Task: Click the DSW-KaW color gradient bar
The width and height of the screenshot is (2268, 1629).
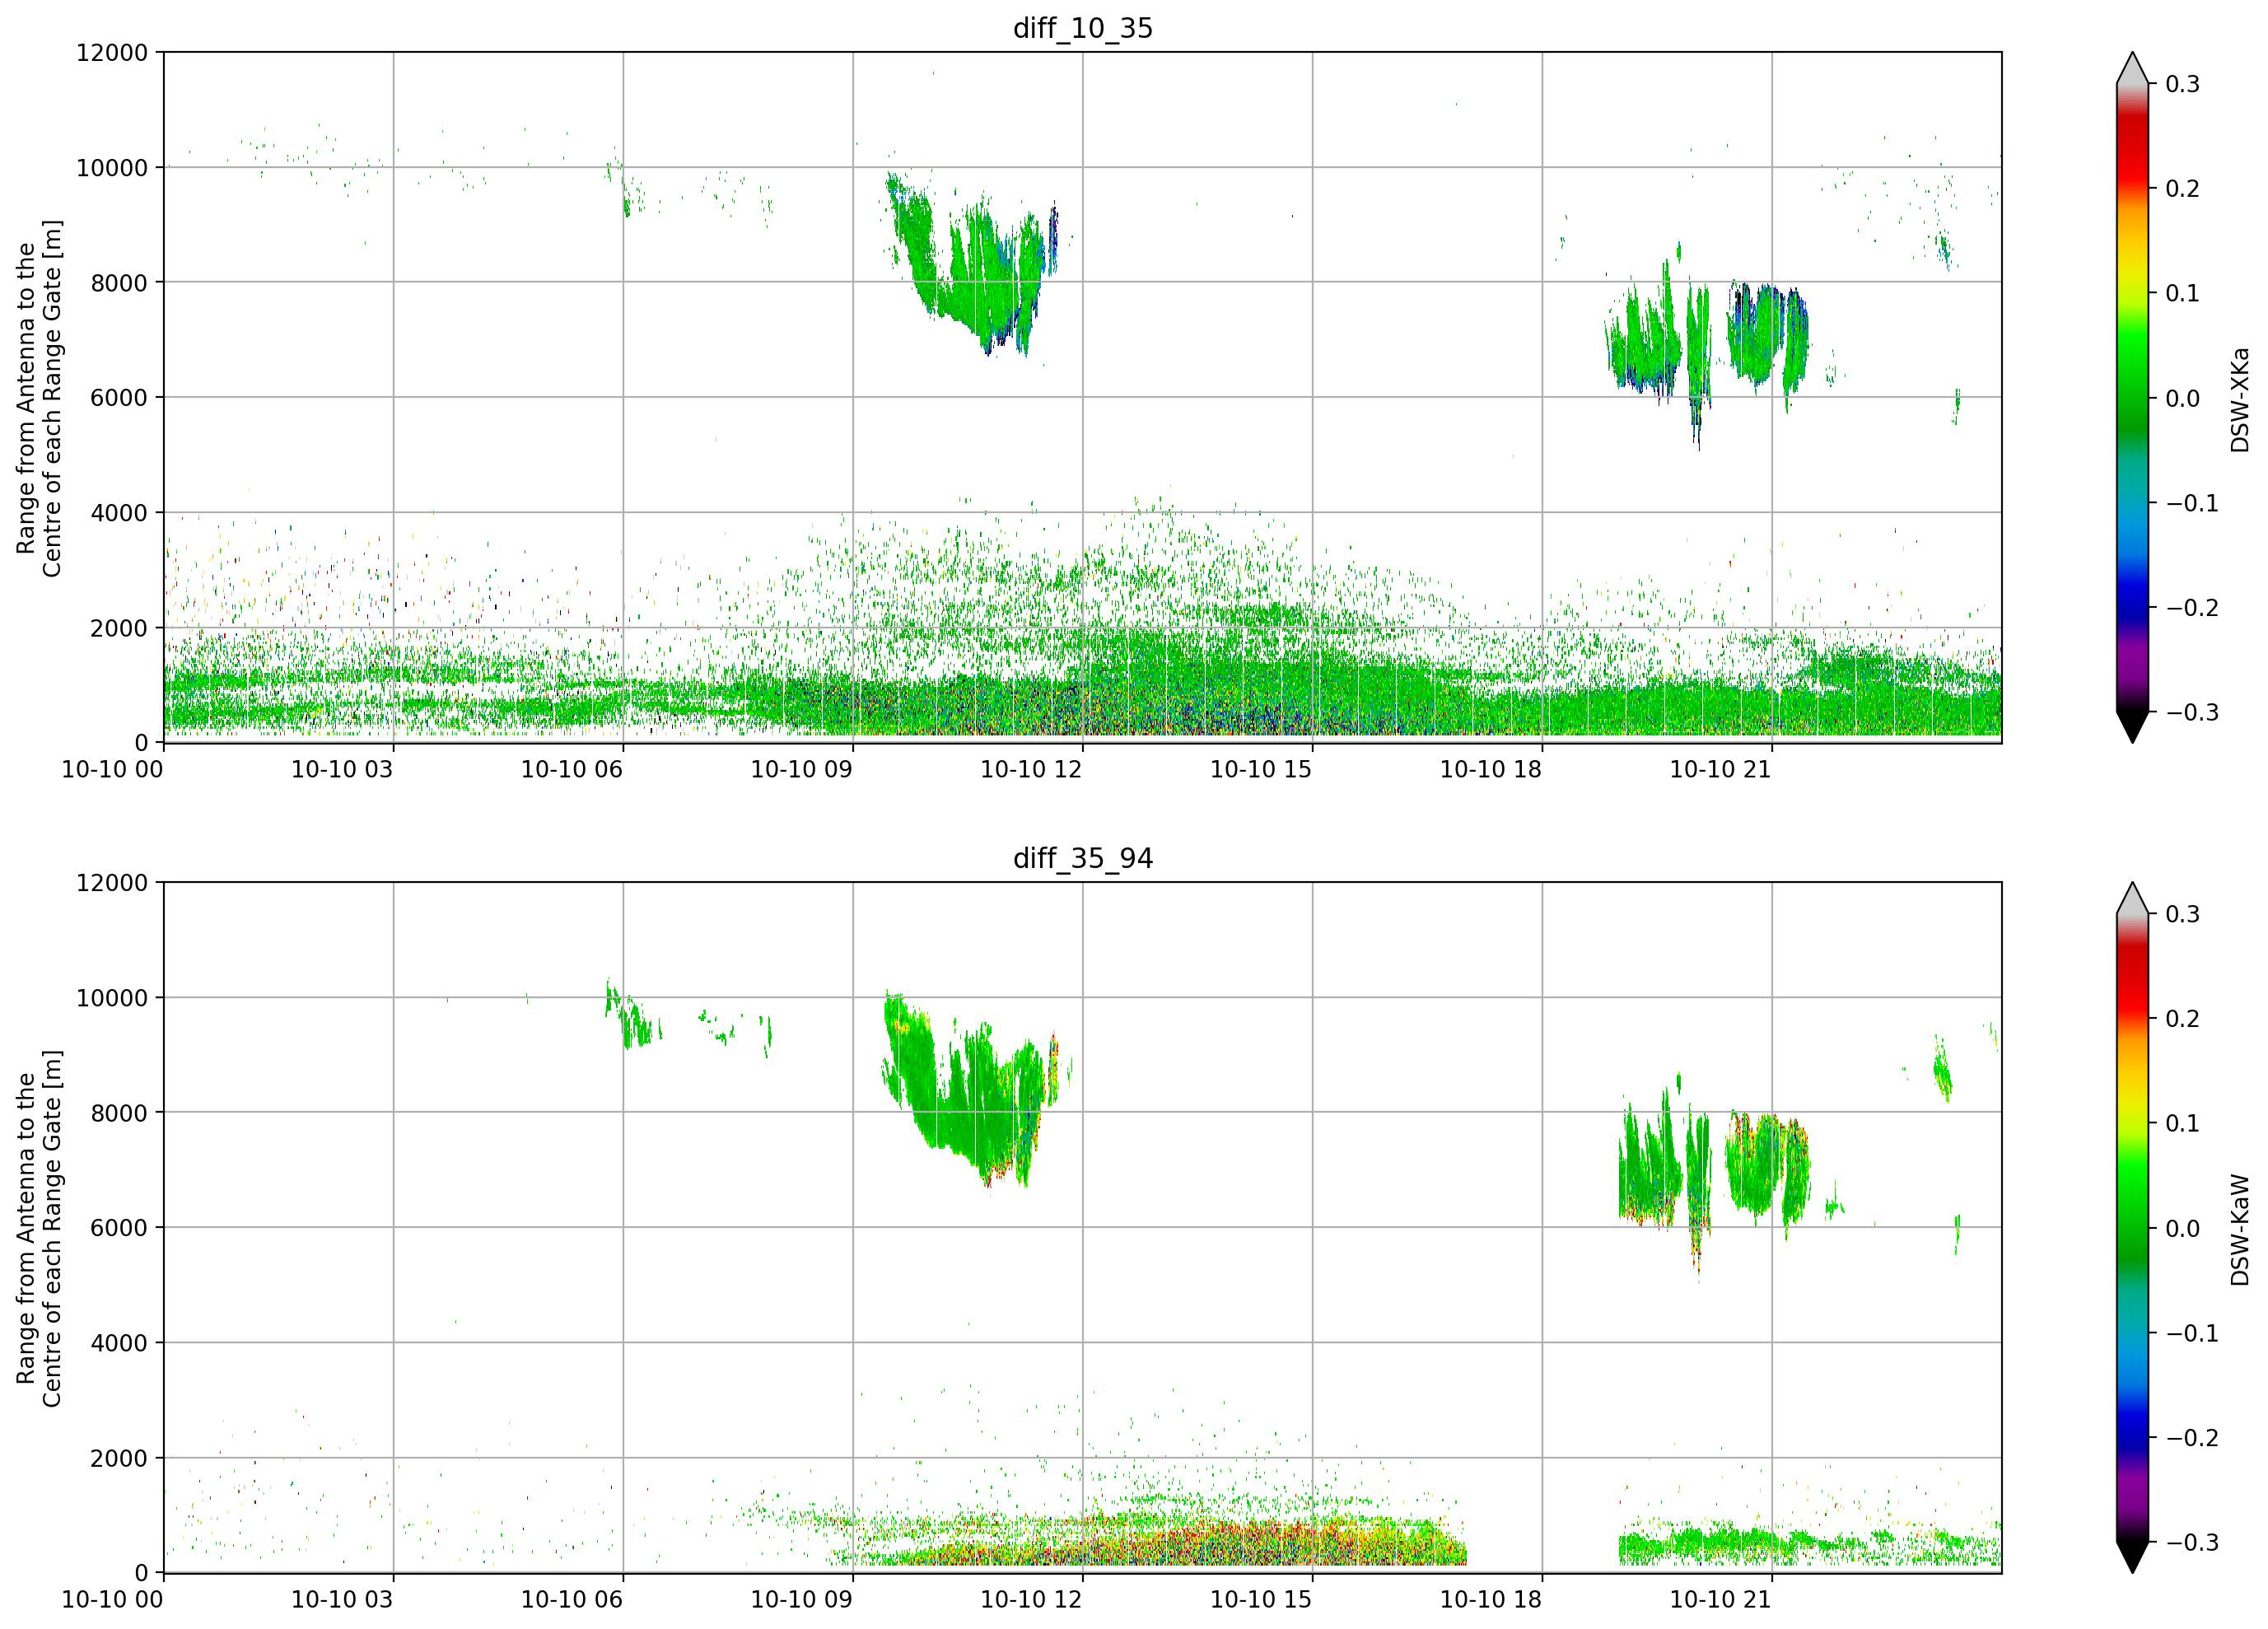Action: pos(2133,1227)
